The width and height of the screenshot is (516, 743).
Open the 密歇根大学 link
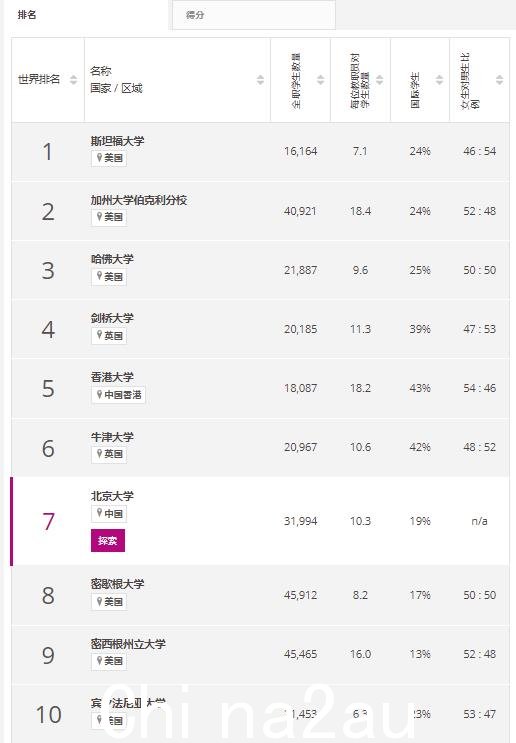point(118,584)
